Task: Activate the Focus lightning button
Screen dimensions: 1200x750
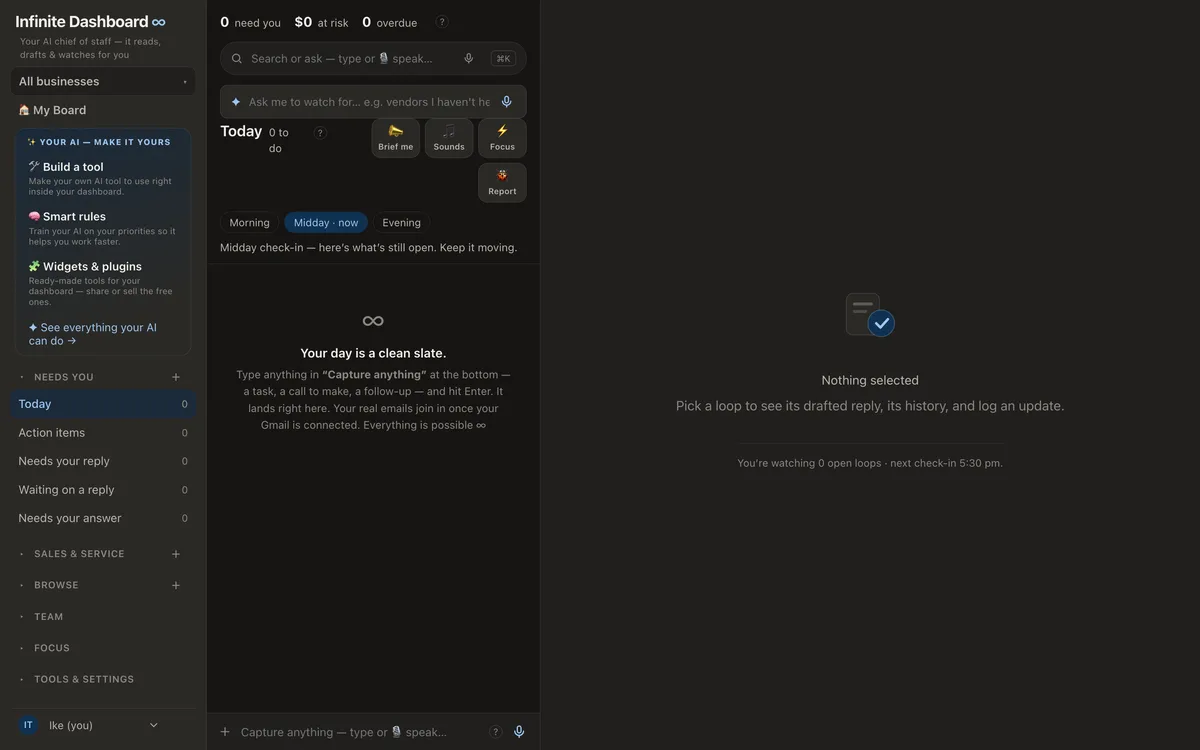Action: pyautogui.click(x=502, y=138)
